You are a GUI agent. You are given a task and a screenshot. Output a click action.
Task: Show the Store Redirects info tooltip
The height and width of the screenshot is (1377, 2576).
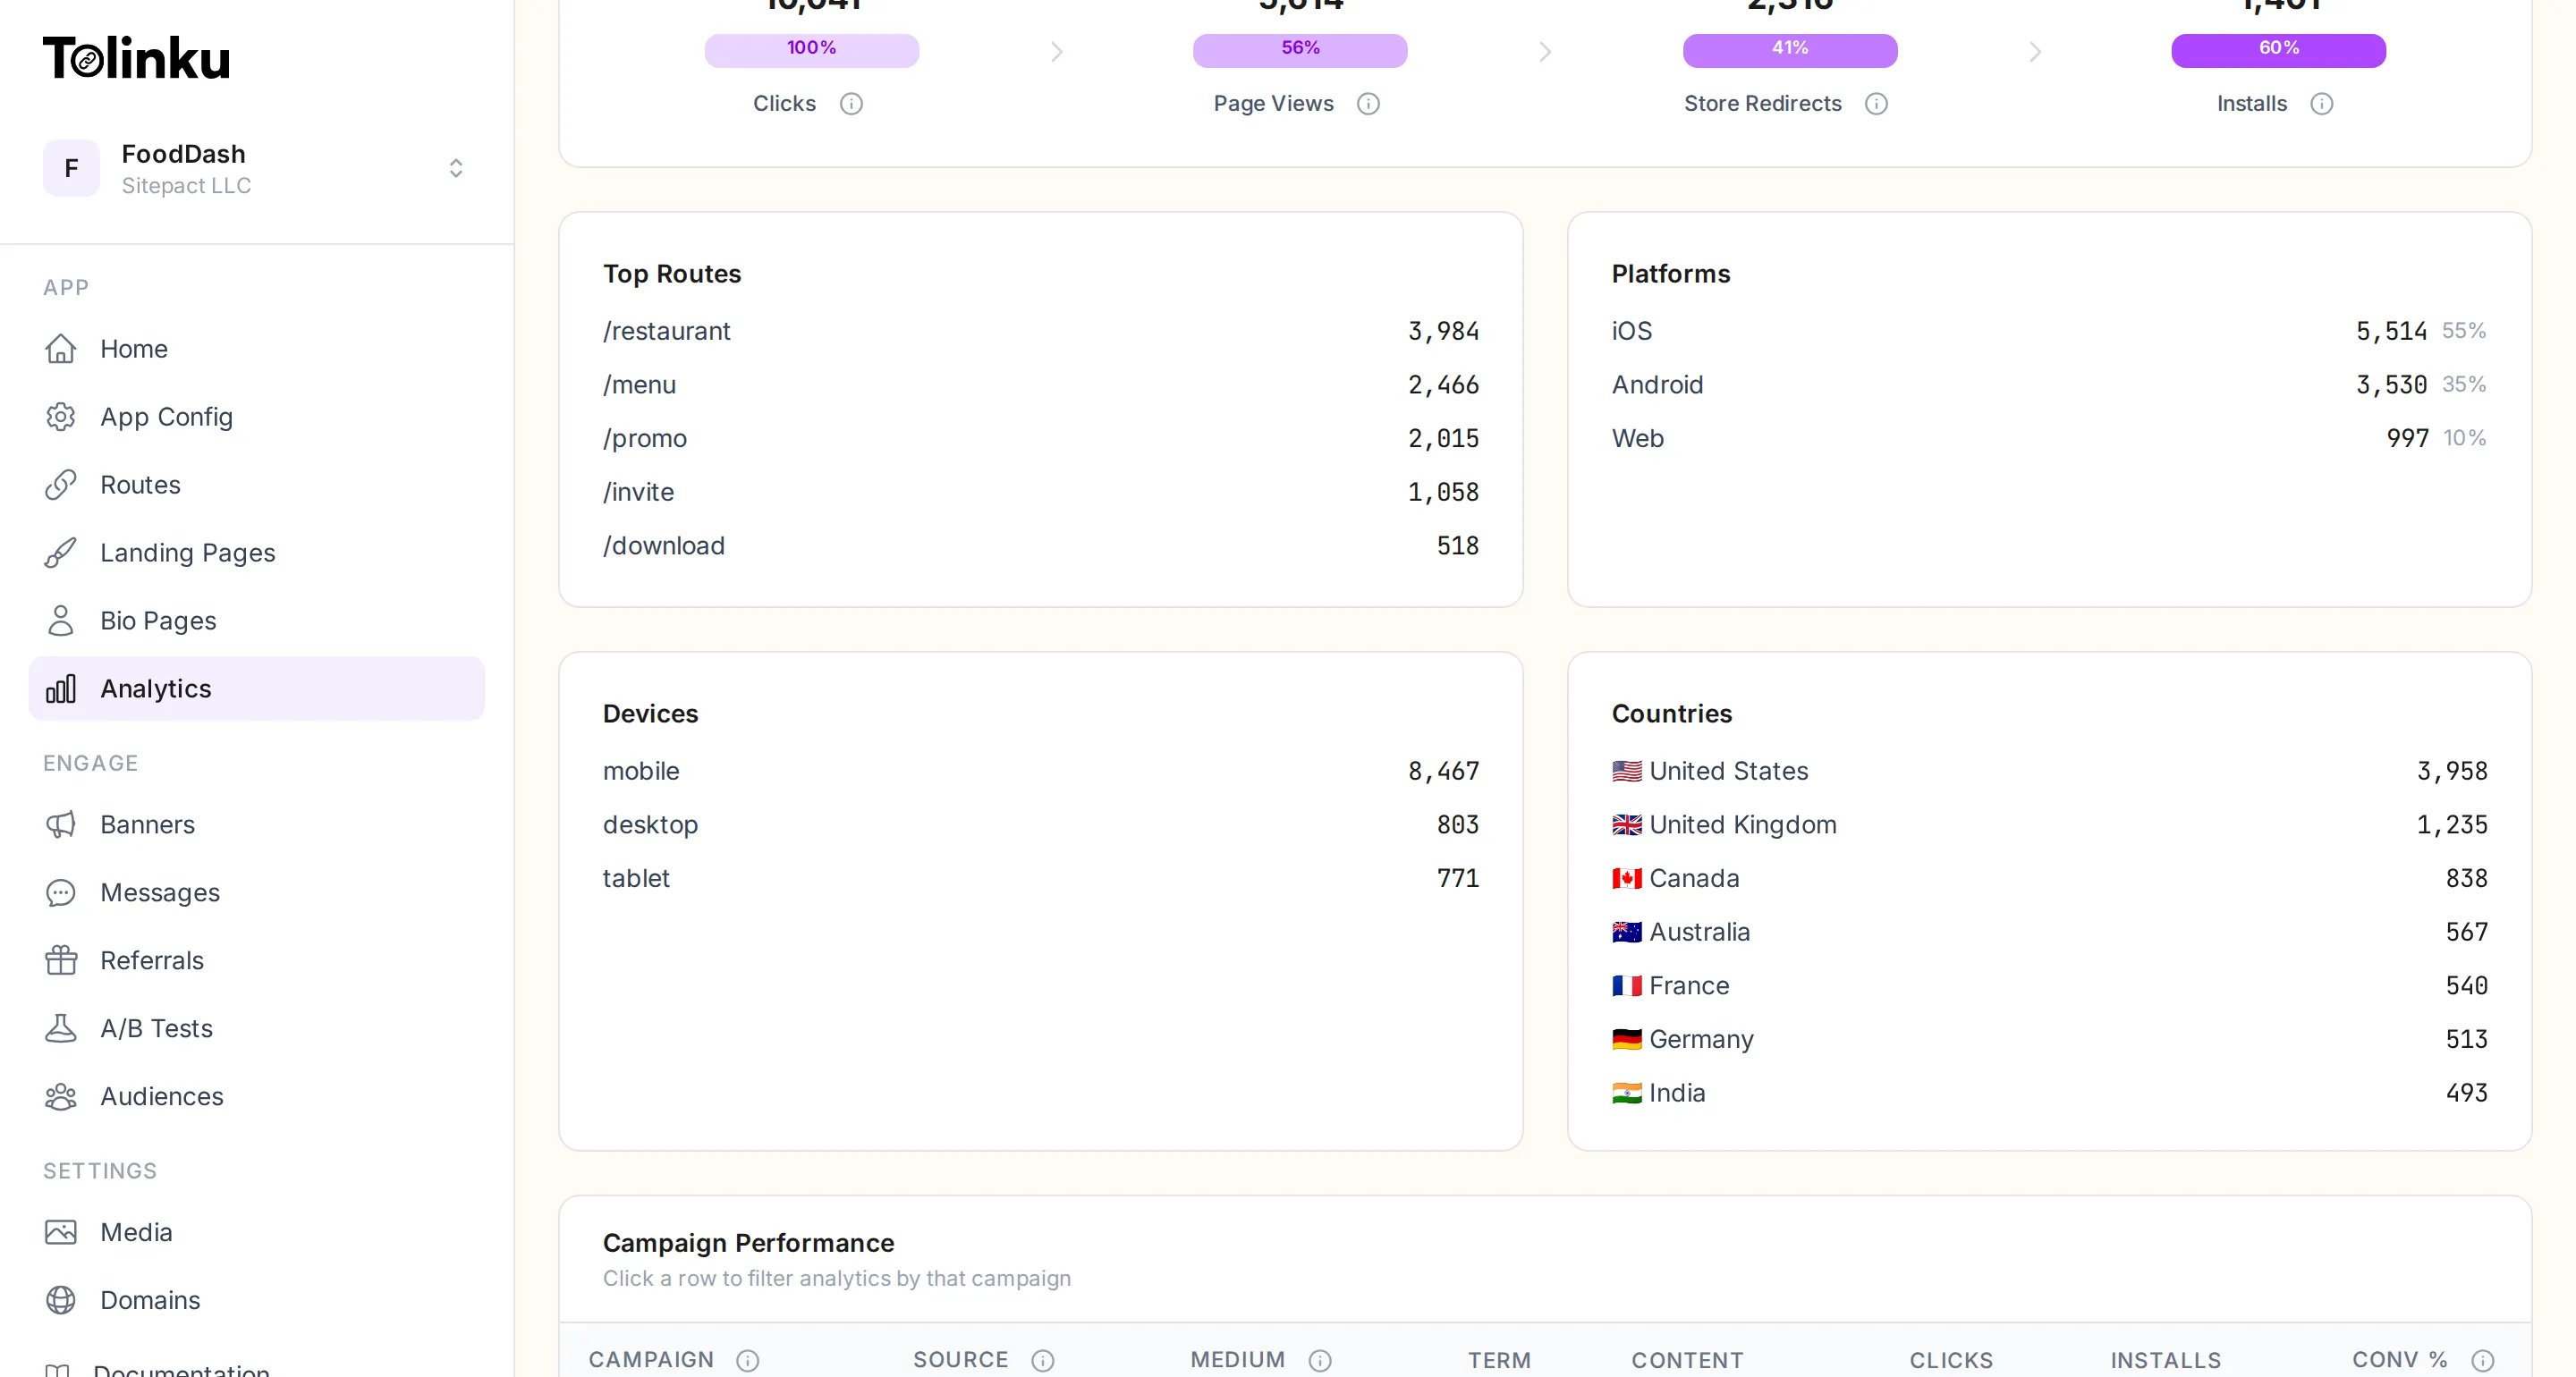1878,104
